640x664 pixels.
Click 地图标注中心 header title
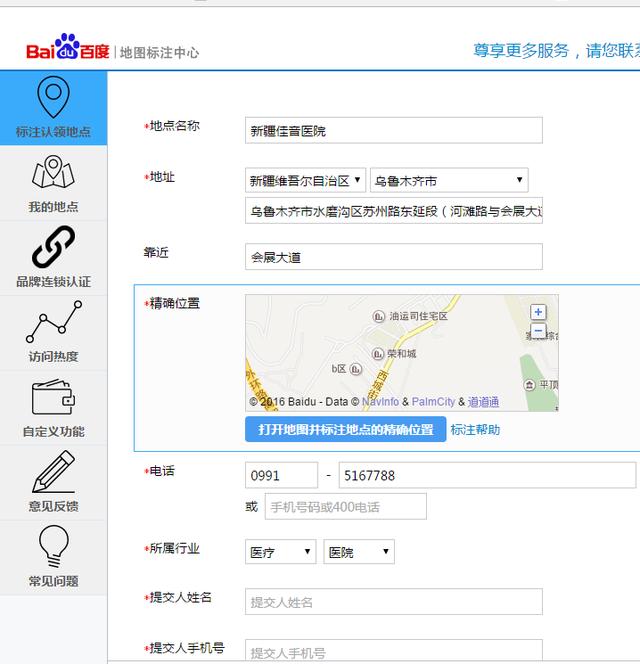159,53
